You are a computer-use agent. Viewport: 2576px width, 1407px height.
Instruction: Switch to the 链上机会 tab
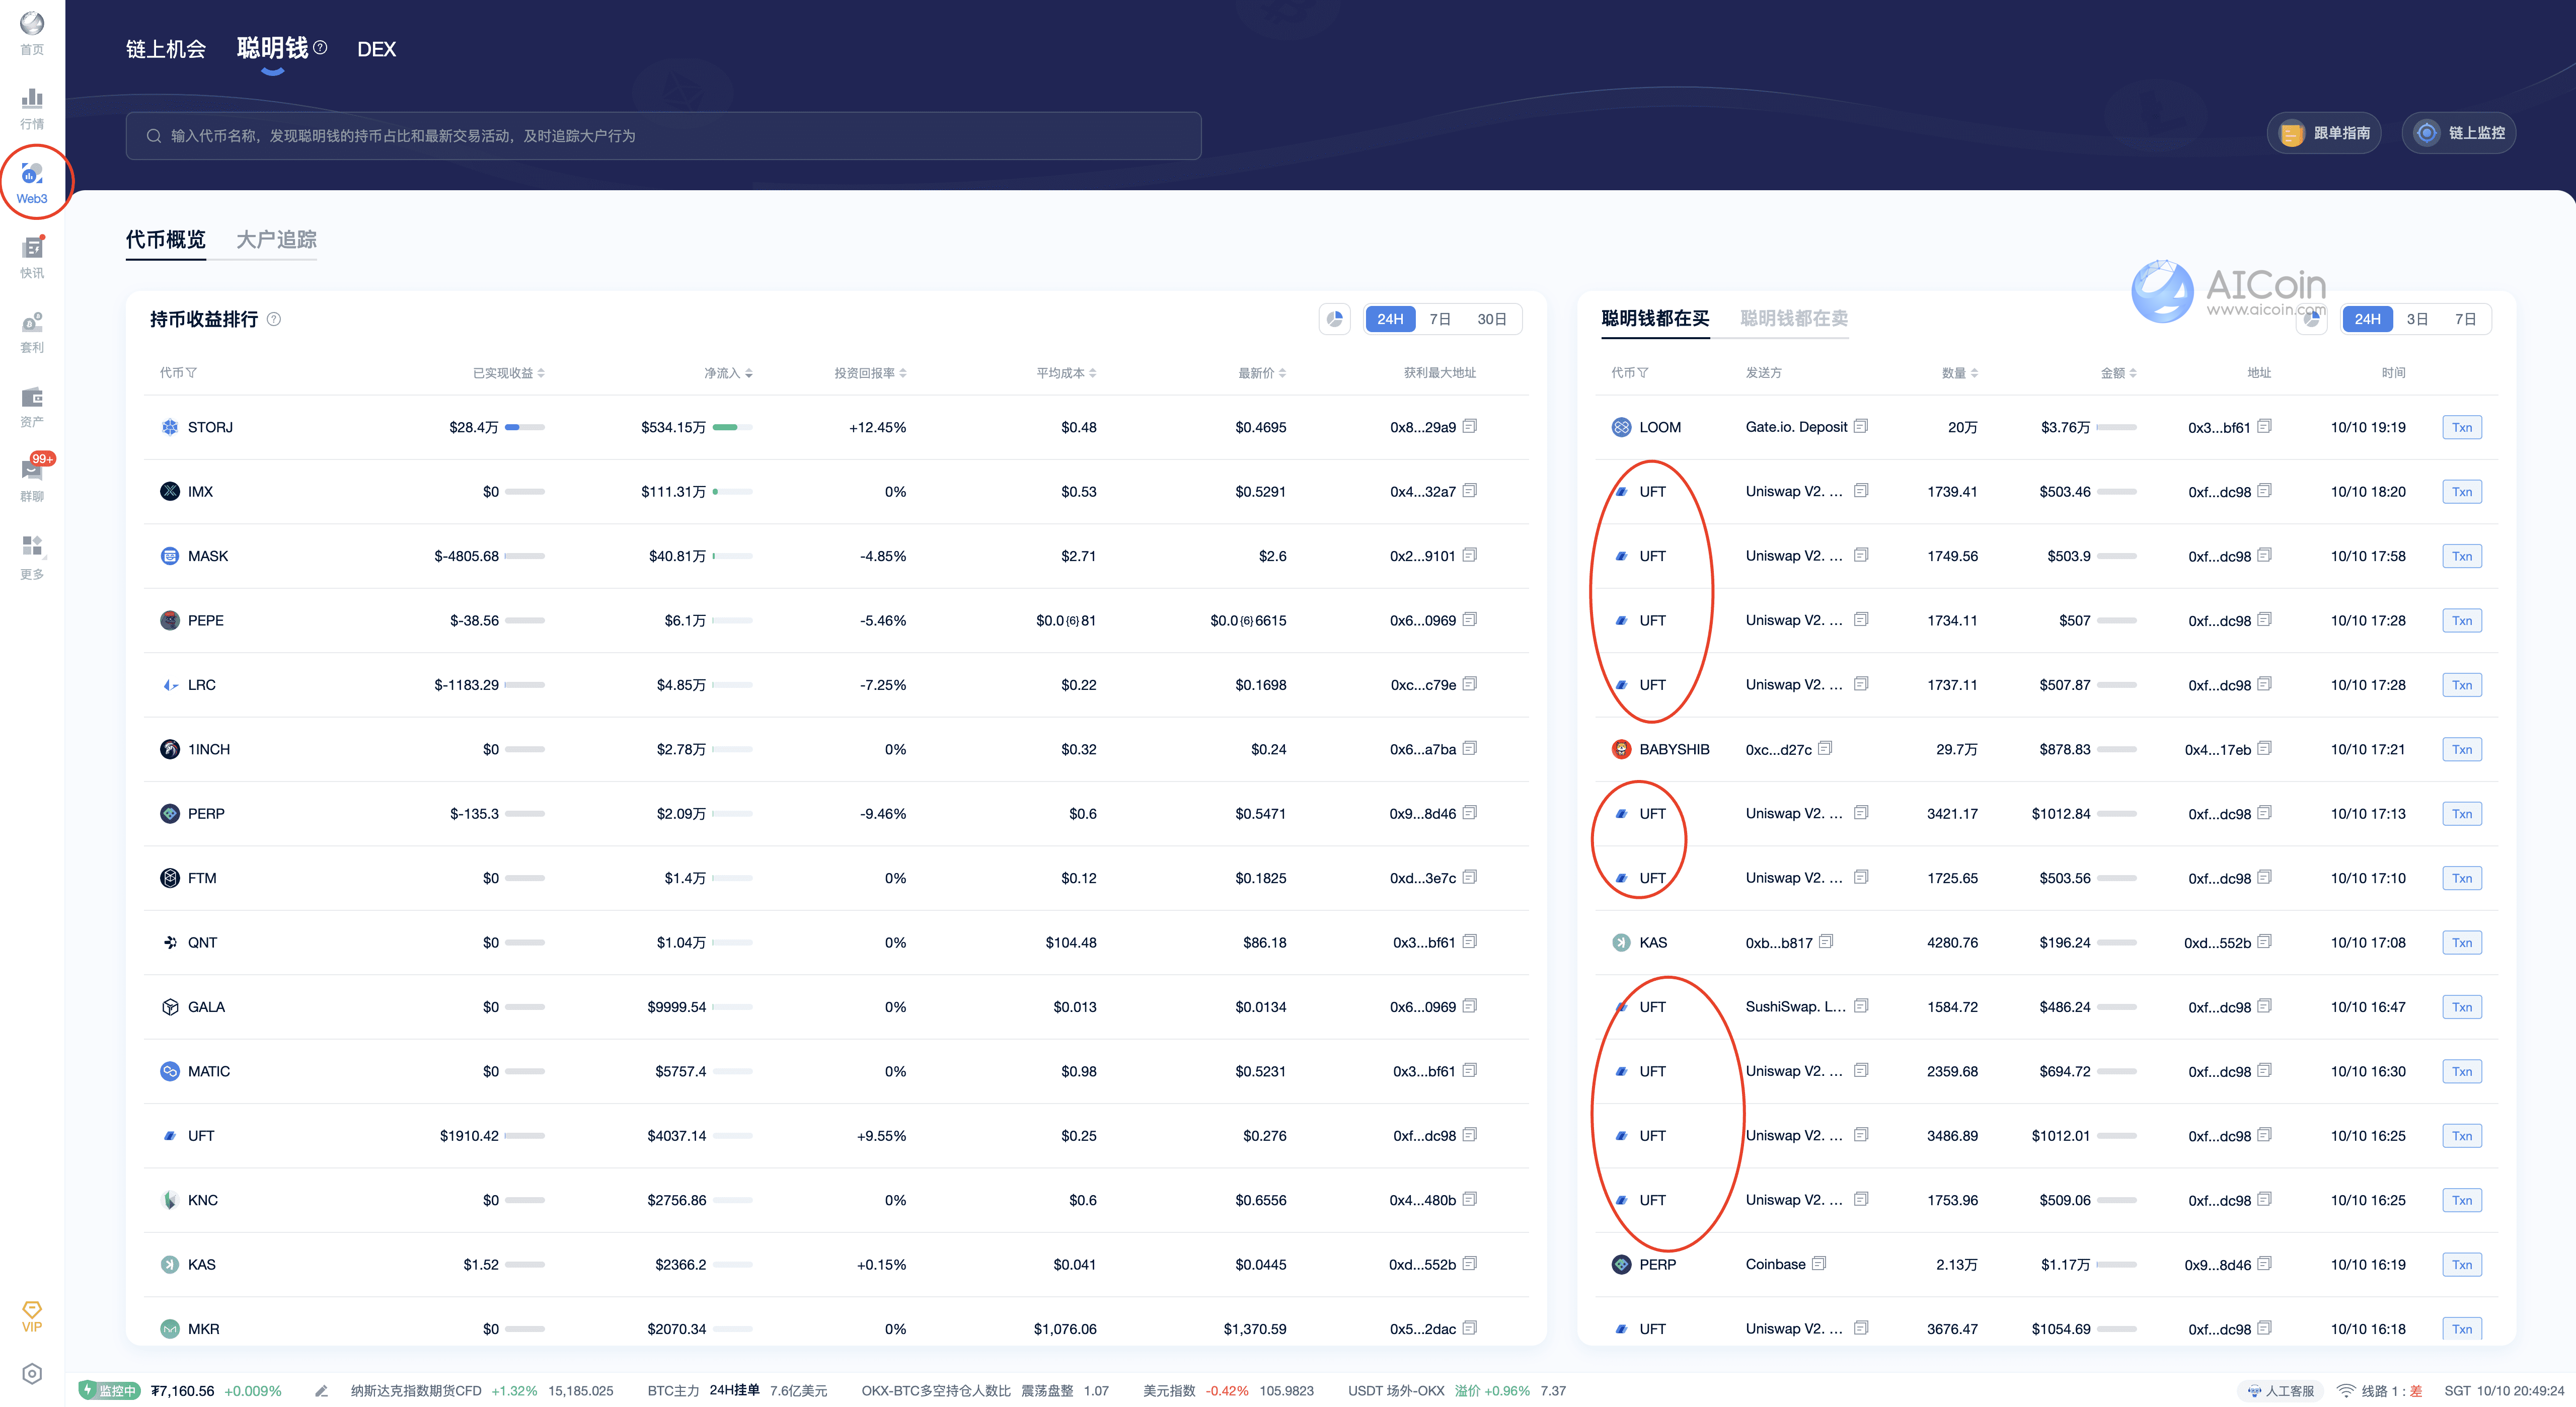click(x=166, y=49)
